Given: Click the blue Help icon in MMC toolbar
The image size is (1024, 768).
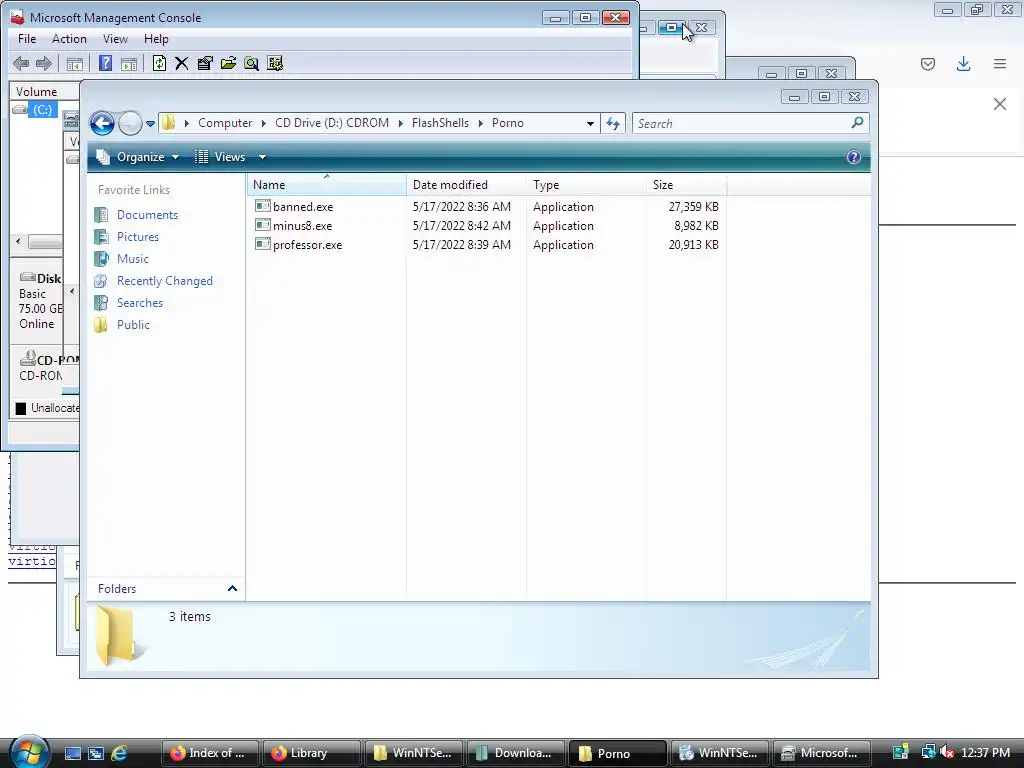Looking at the screenshot, I should point(105,63).
